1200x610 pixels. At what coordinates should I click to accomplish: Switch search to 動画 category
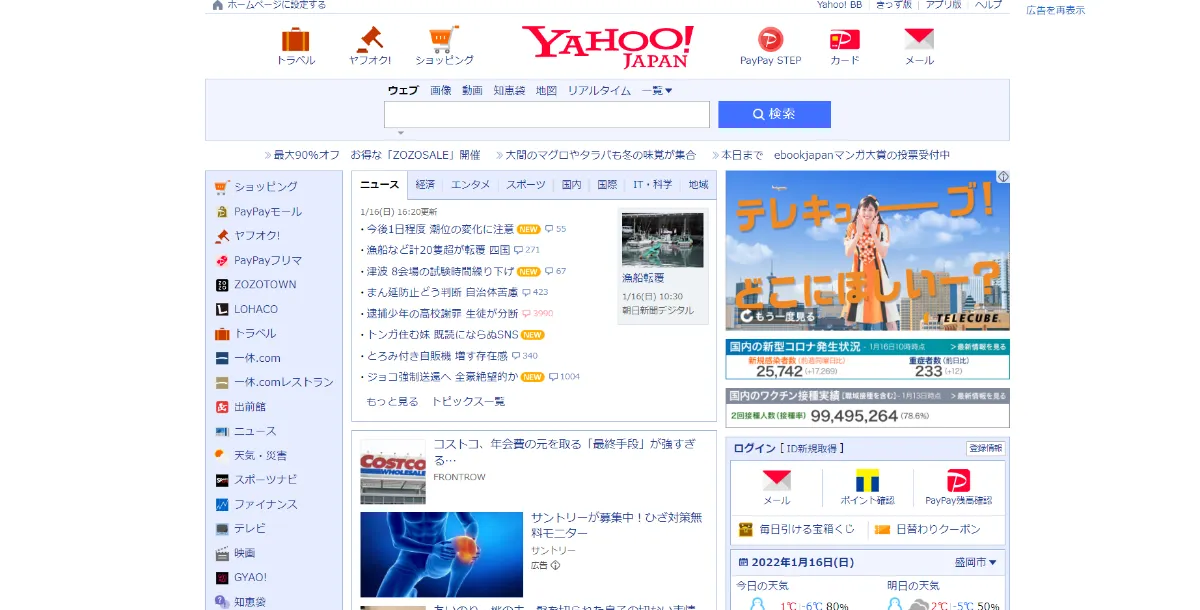tap(472, 90)
